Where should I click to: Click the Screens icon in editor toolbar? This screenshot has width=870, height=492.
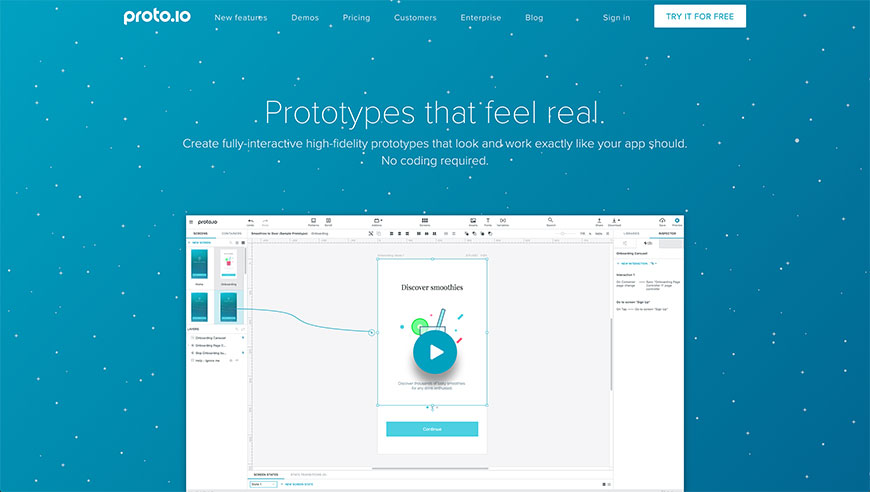pos(425,222)
